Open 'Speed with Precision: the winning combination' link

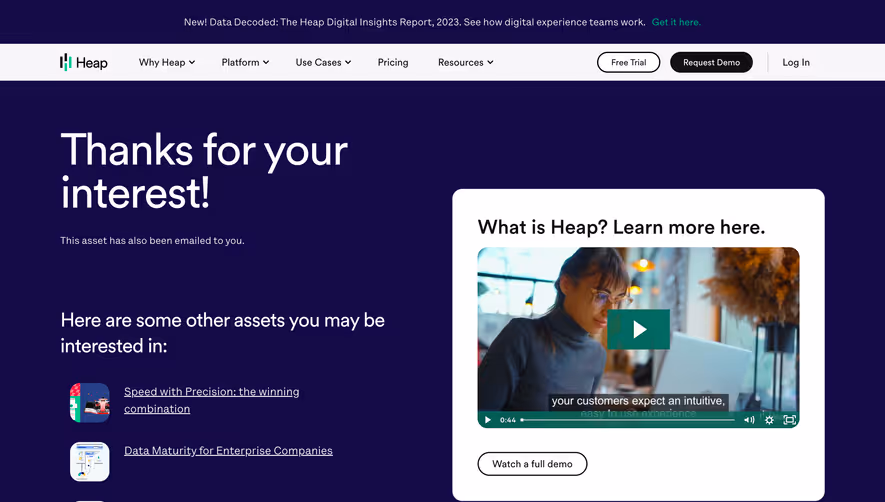coord(212,400)
